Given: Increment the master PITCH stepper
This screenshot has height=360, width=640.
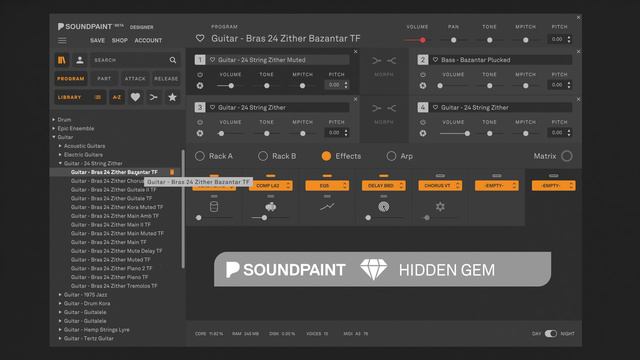Looking at the screenshot, I should [x=569, y=38].
